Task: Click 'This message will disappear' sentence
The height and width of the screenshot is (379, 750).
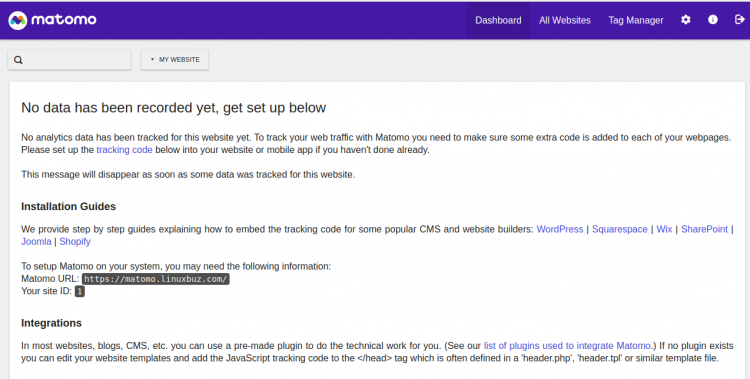Action: coord(188,175)
